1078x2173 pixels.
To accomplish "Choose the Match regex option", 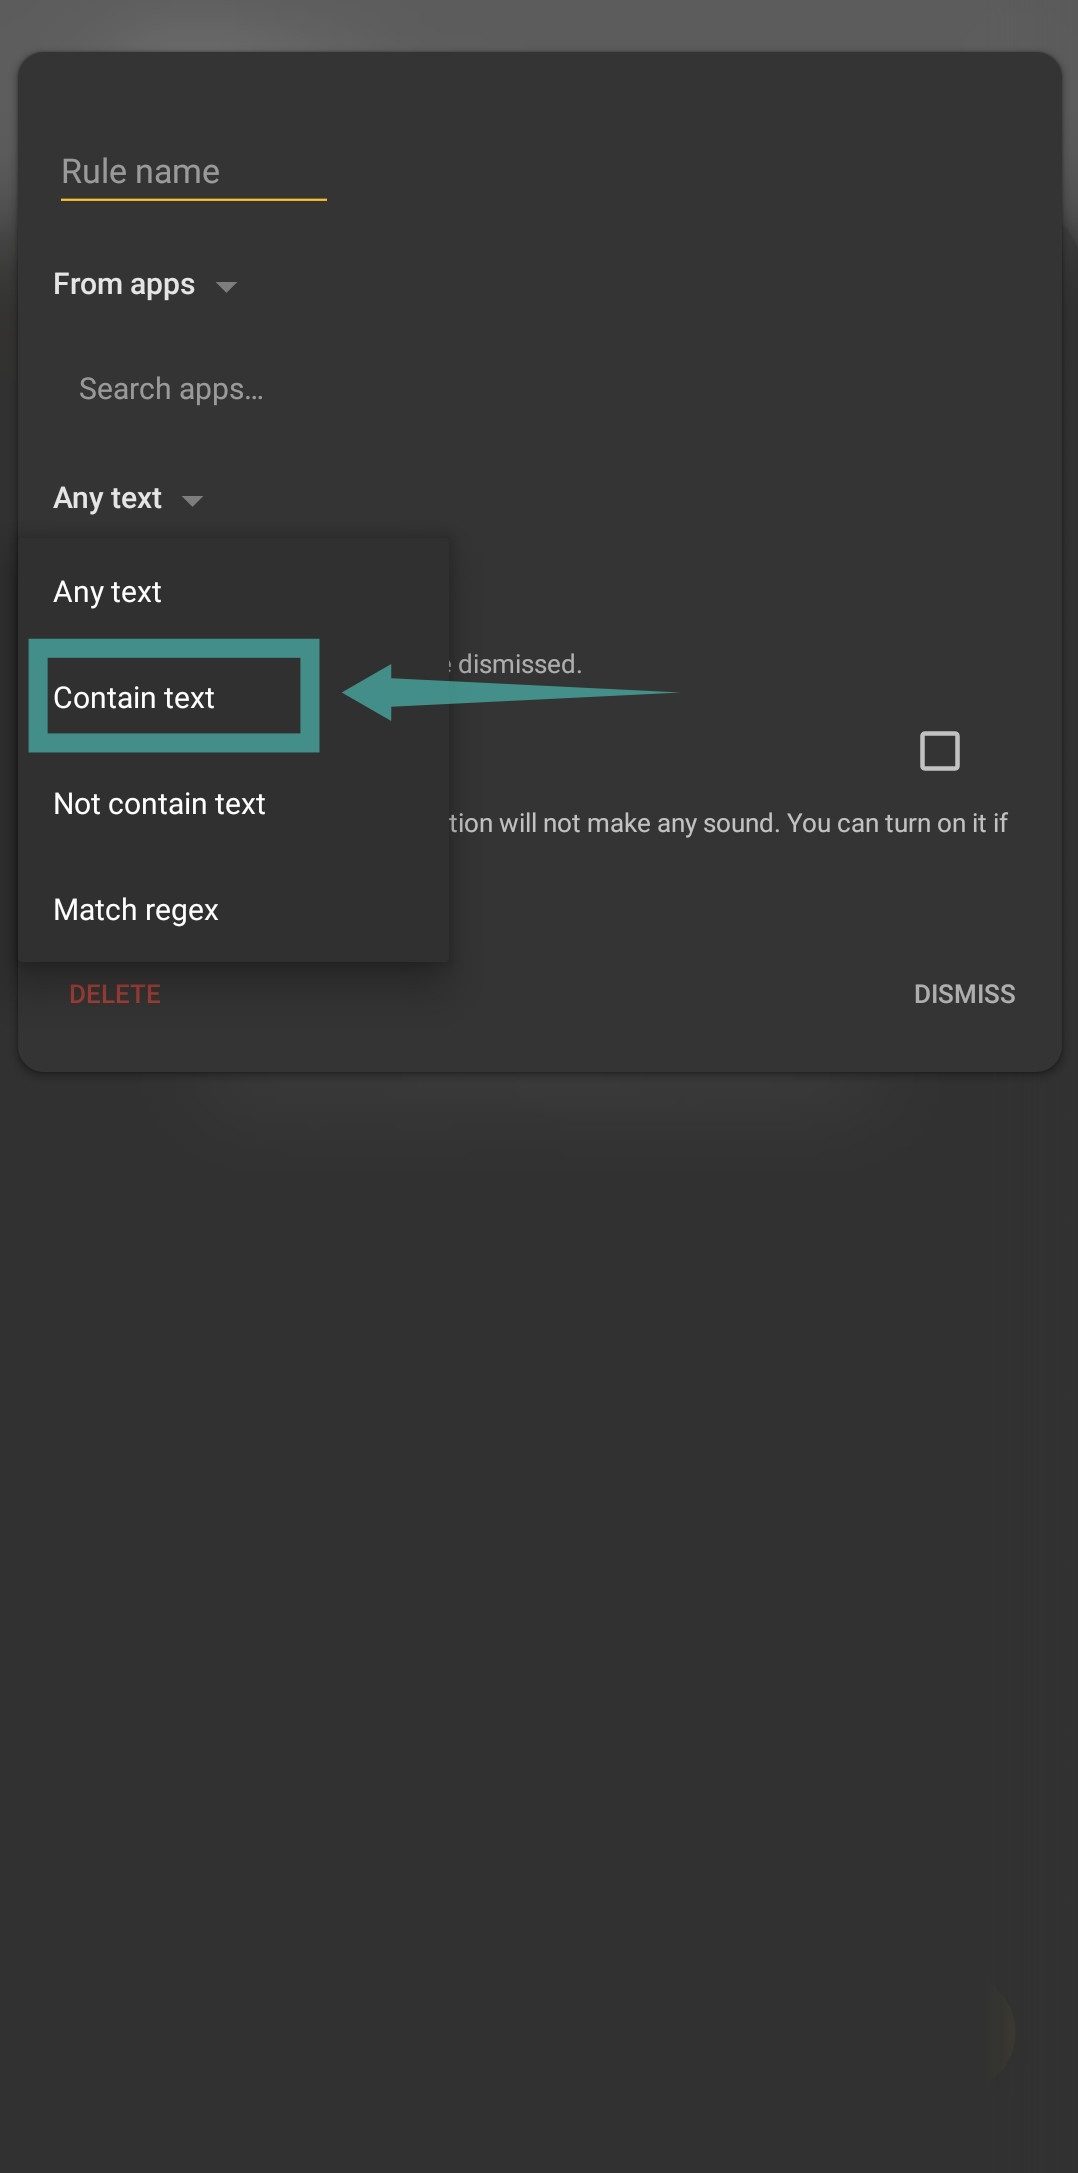I will coord(136,910).
